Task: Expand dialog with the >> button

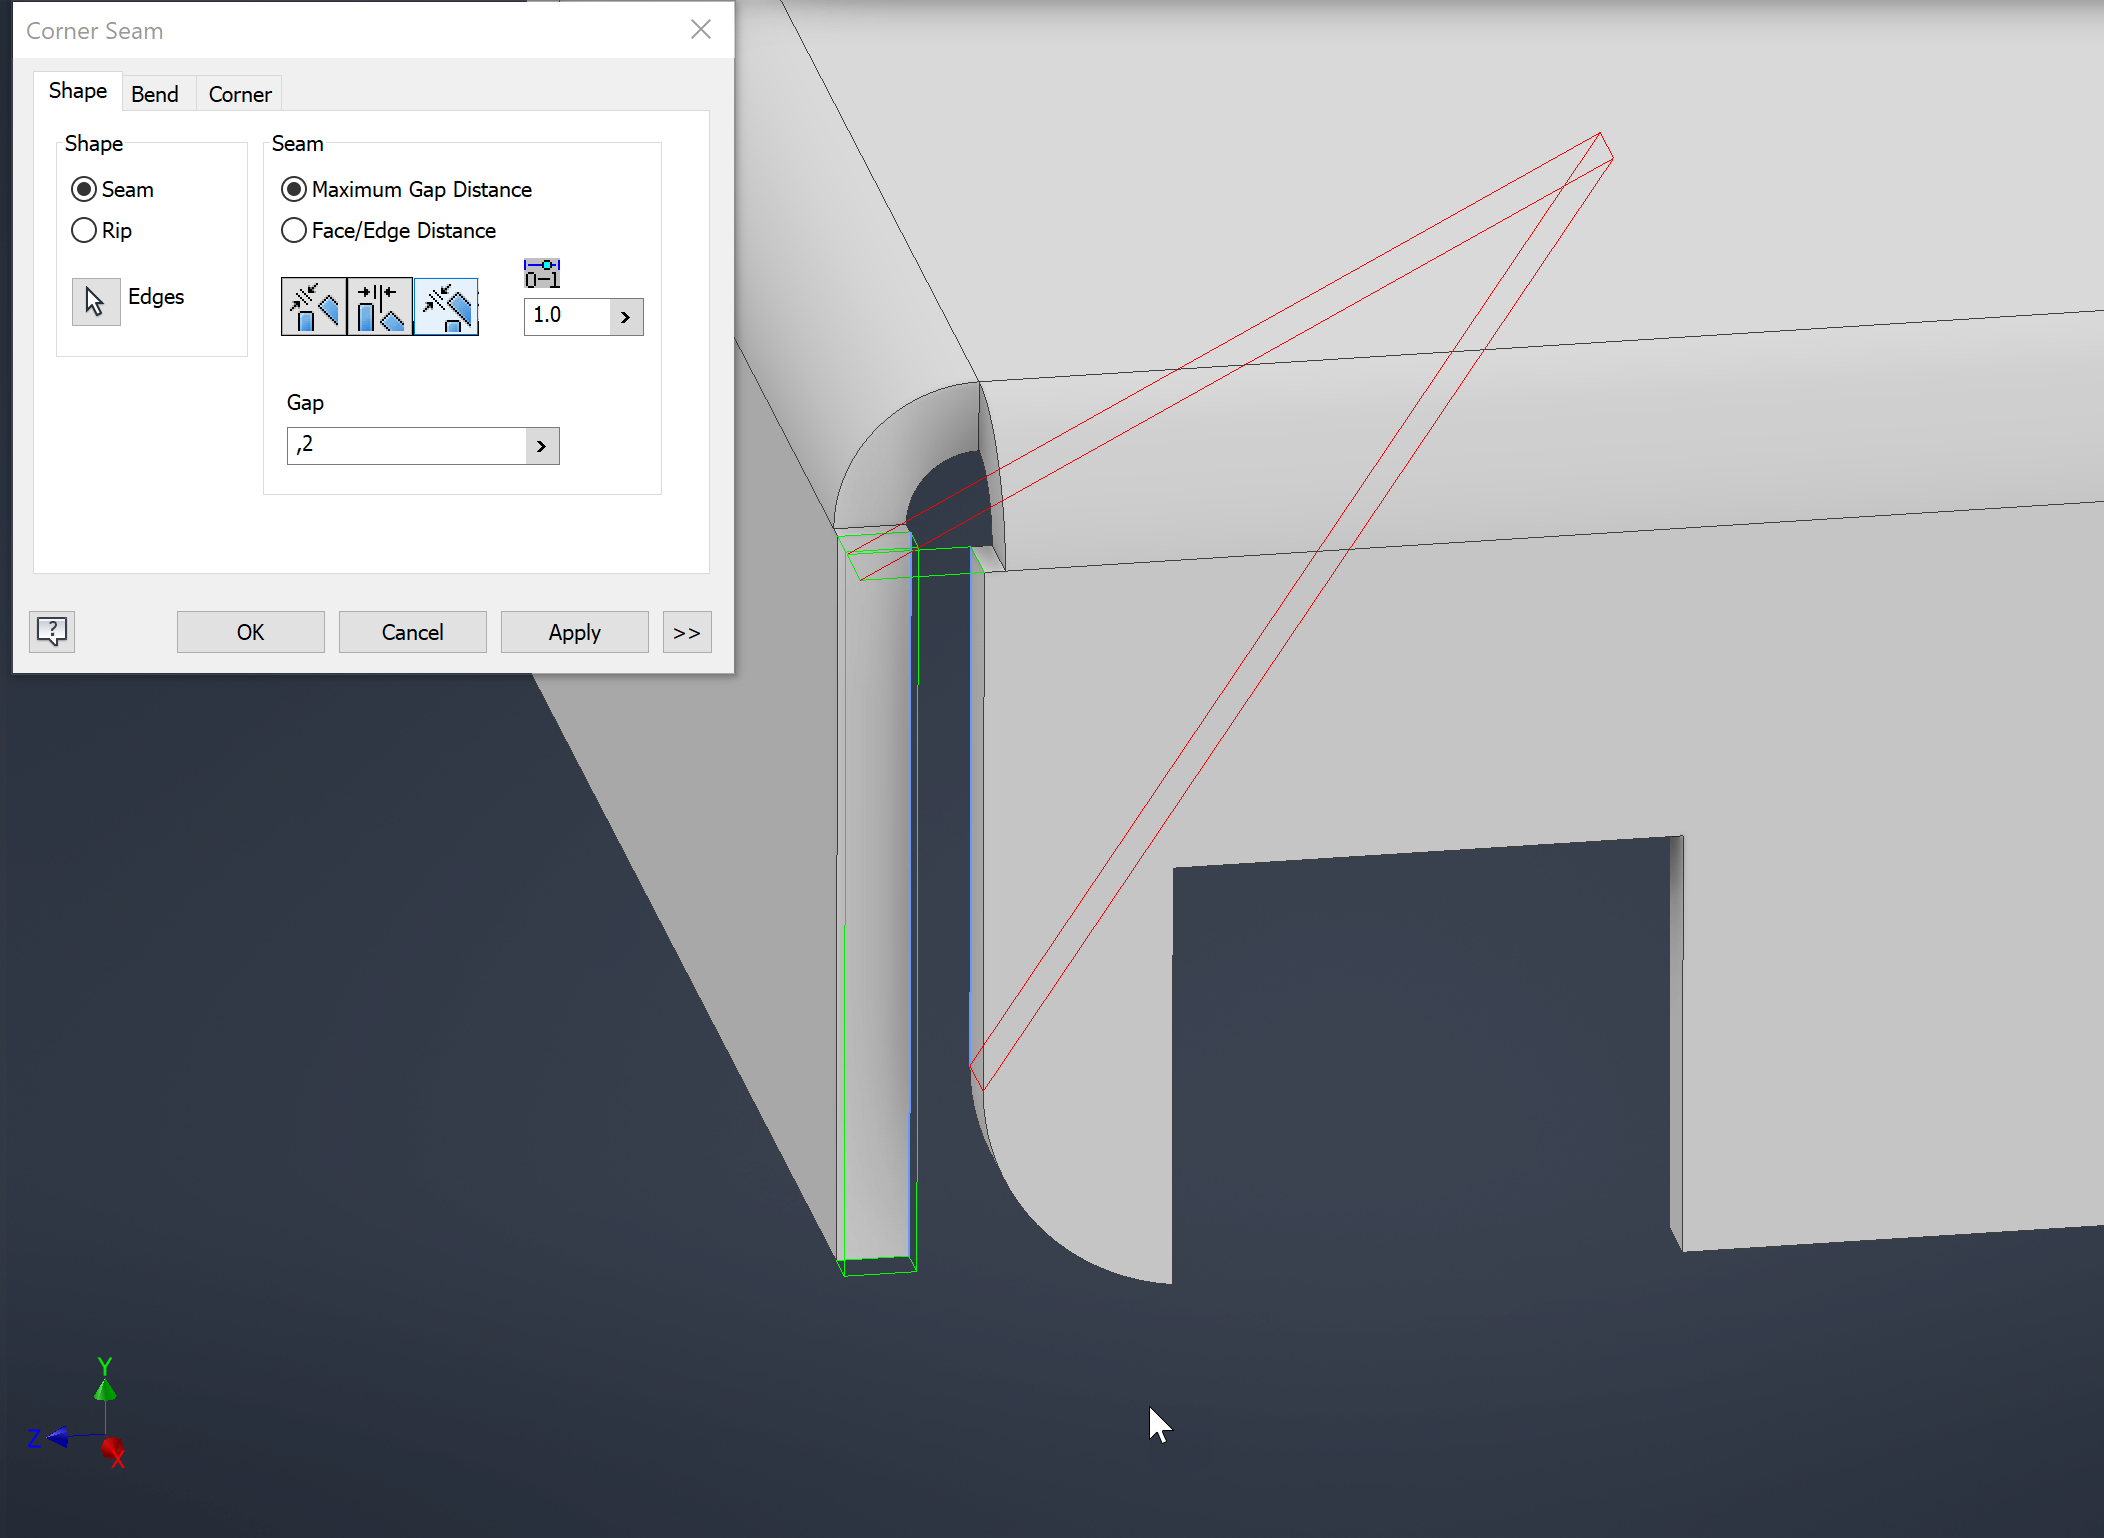Action: 687,632
